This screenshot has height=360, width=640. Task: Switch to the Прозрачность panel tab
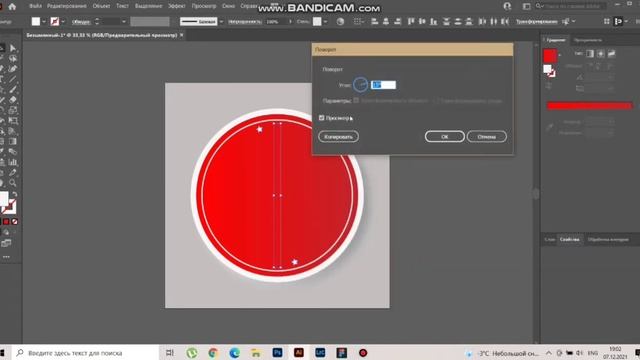(x=588, y=40)
